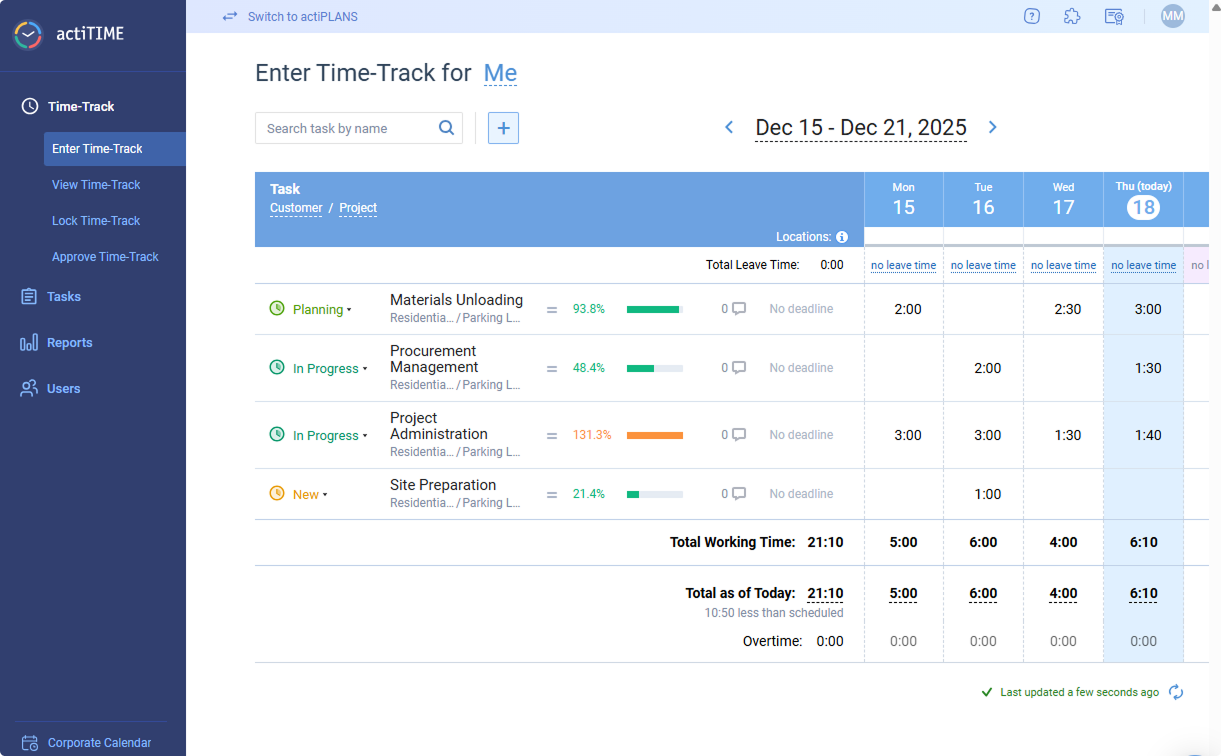Click the puzzle-piece integrations icon
The image size is (1221, 756).
pos(1072,16)
